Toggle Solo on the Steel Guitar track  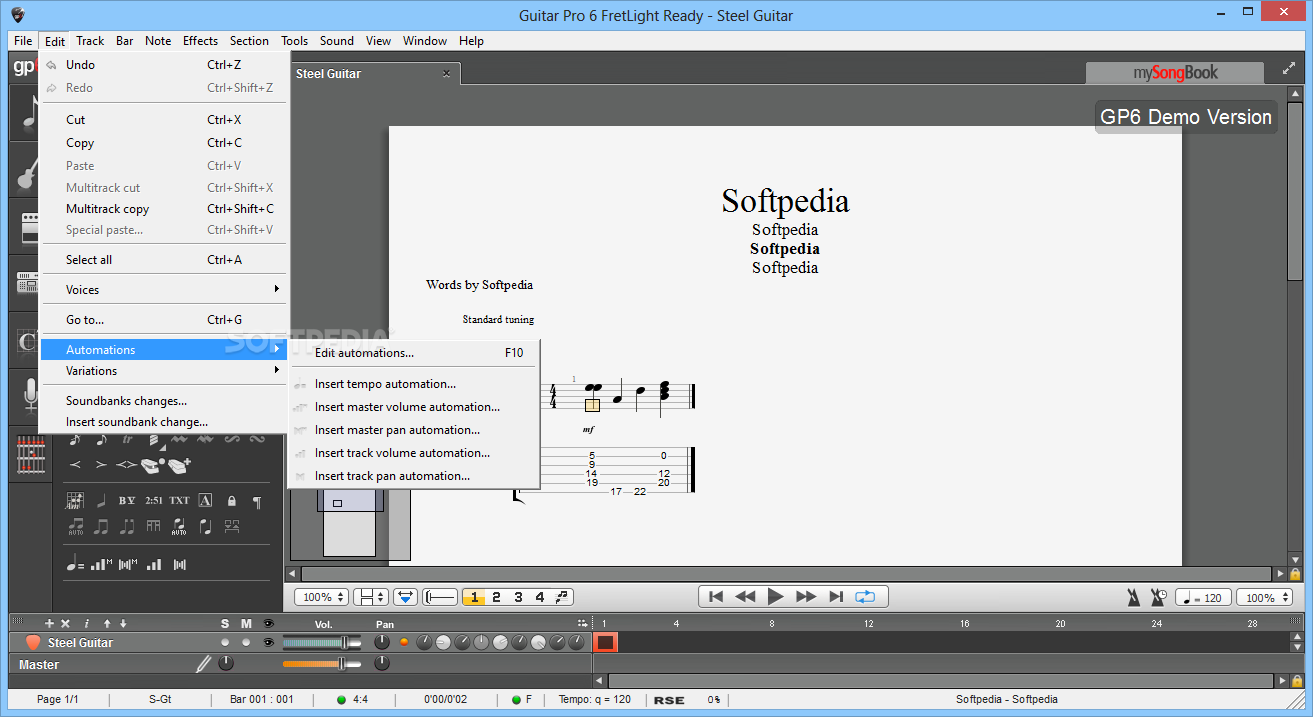(225, 642)
